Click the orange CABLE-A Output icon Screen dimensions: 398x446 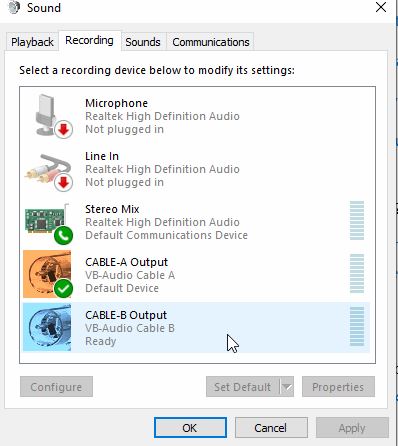coord(47,274)
